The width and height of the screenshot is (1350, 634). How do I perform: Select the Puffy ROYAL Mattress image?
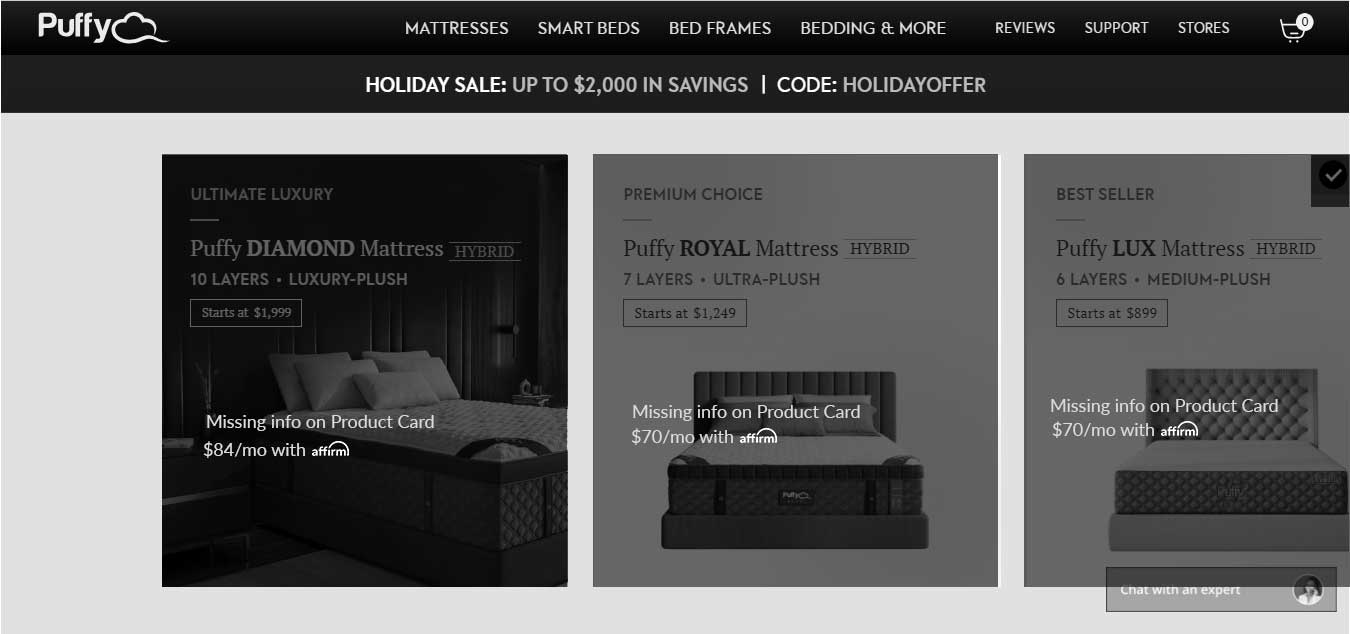pyautogui.click(x=797, y=460)
